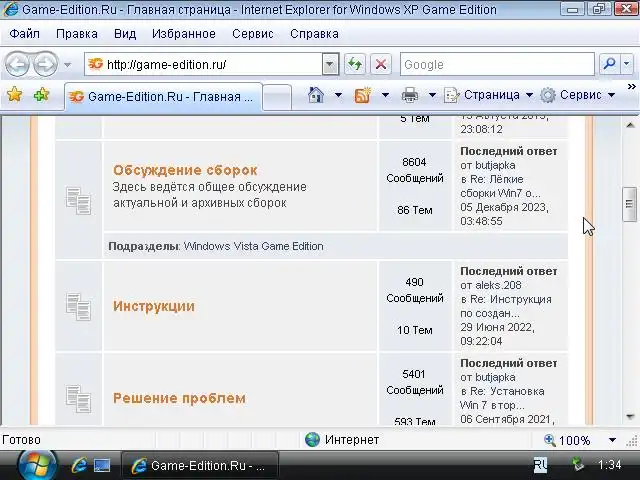
Task: Open the Сервис menu in menu bar
Action: coord(253,33)
